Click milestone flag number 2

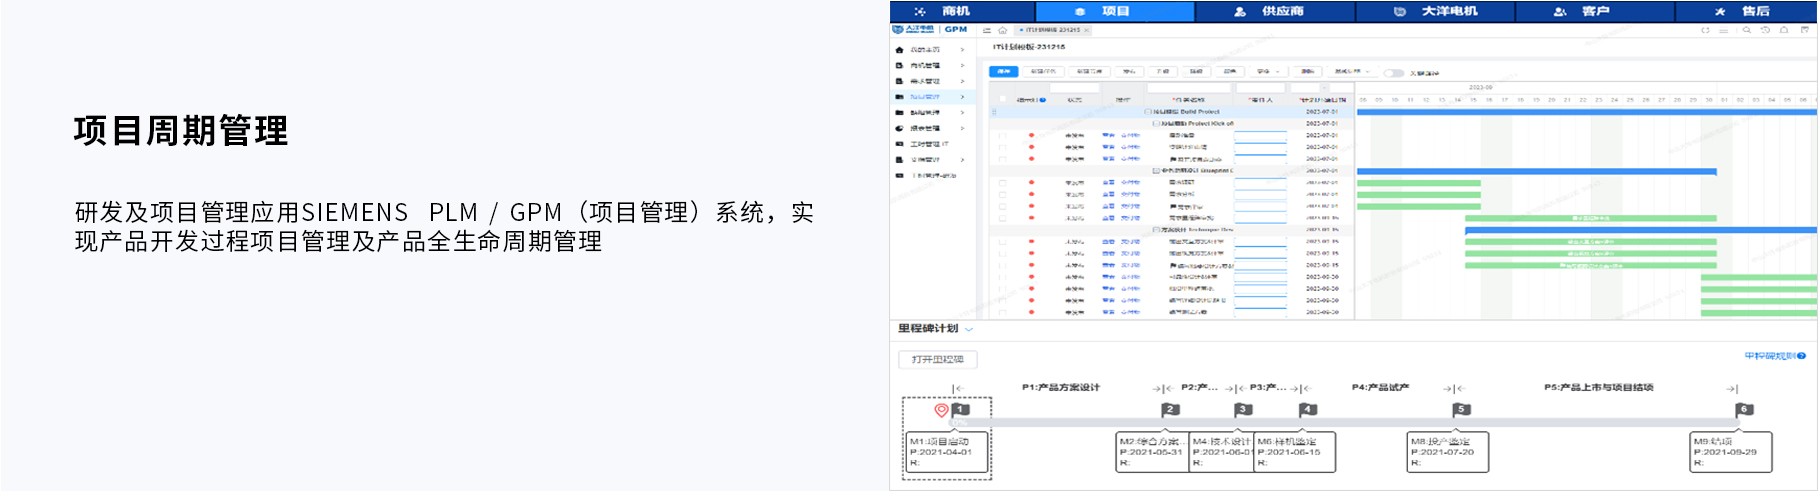click(x=1171, y=410)
